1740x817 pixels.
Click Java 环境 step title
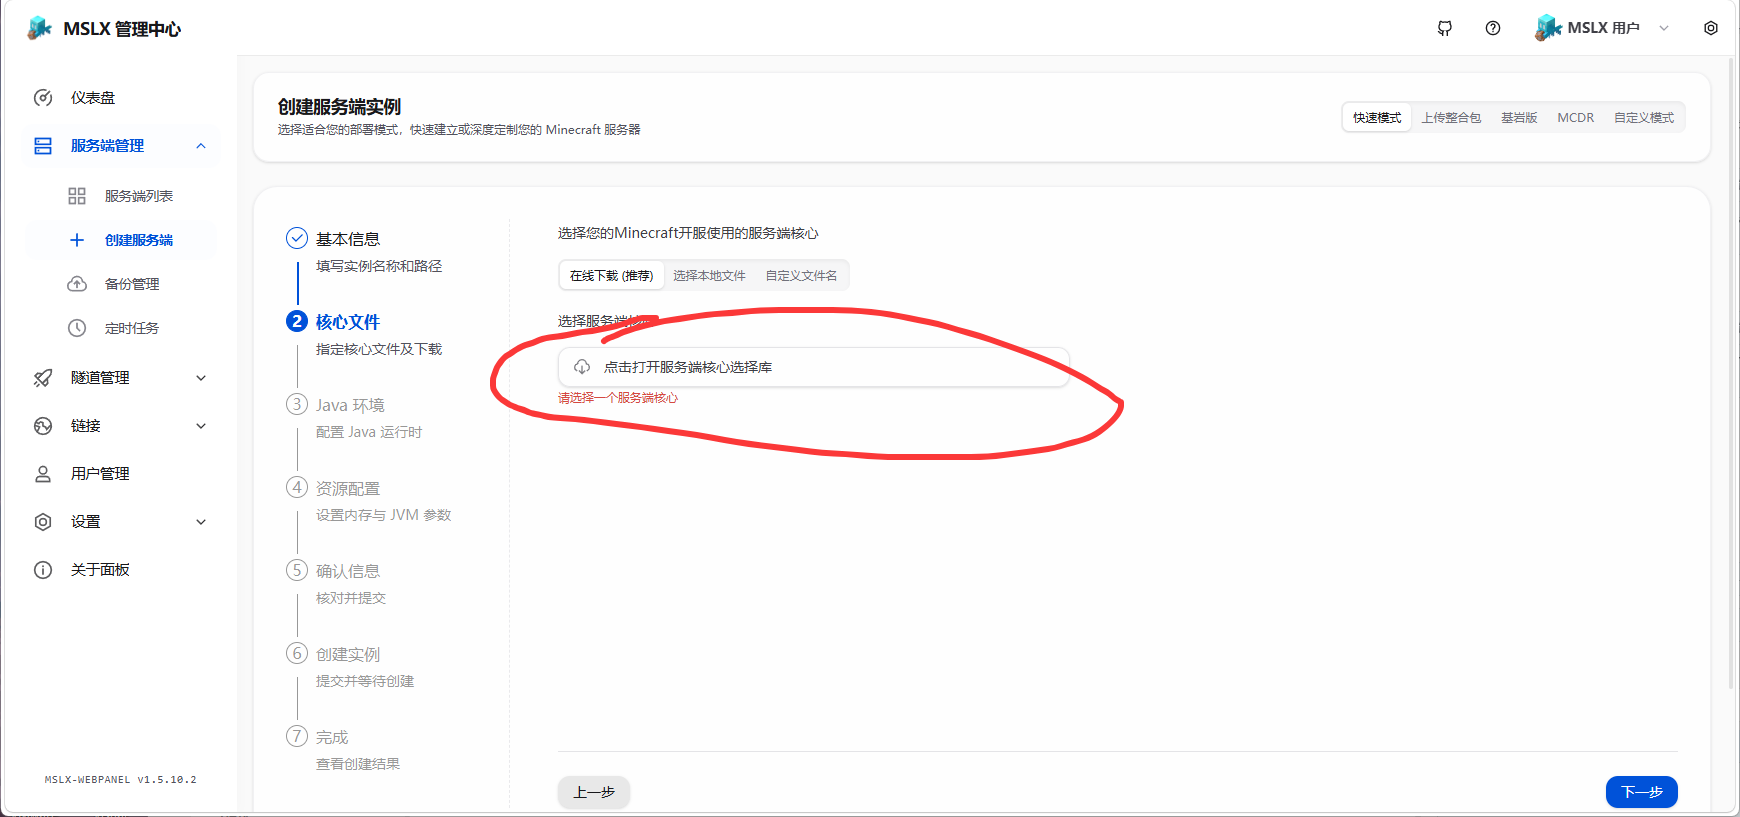point(350,405)
